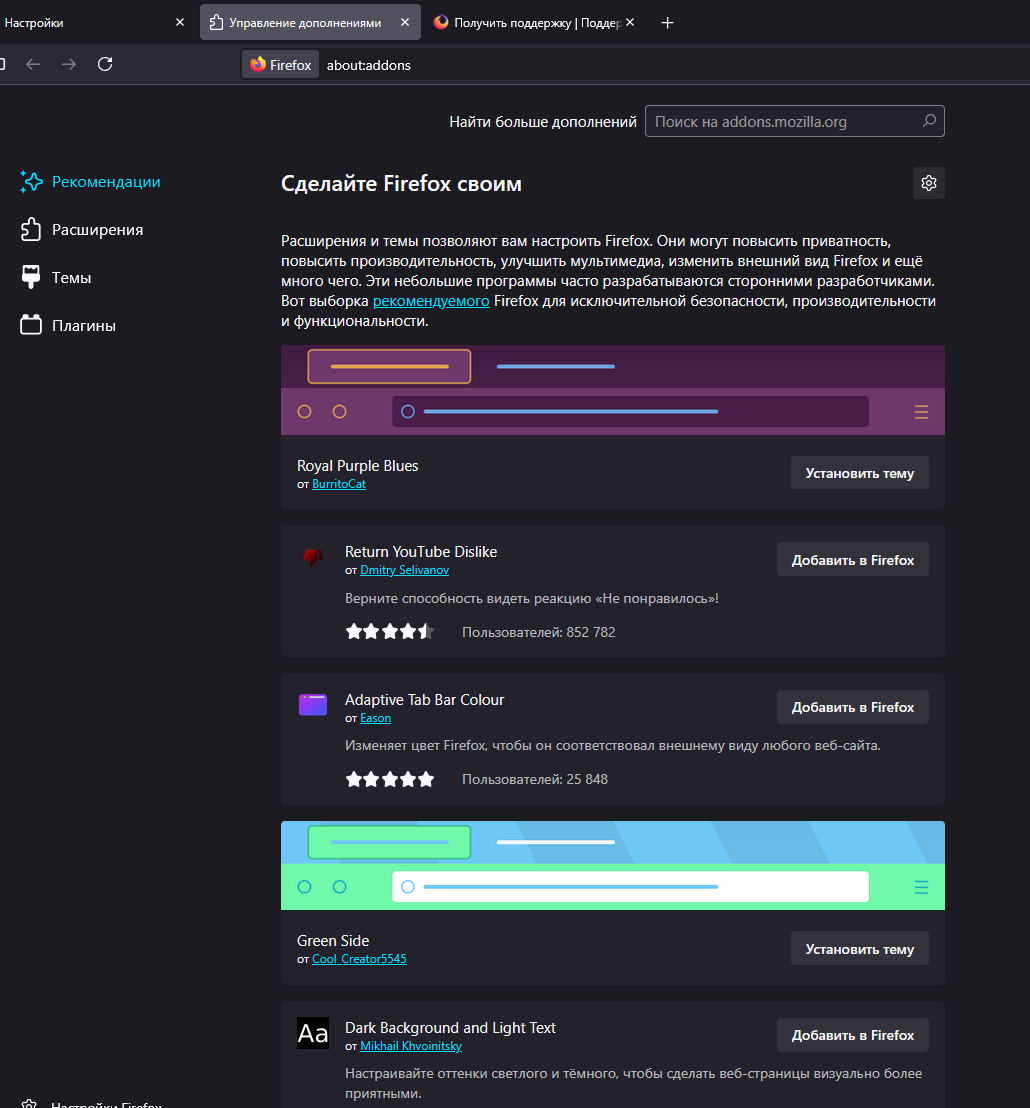Click the 'Return YouTube Dislike' title
The height and width of the screenshot is (1108, 1030).
point(421,552)
